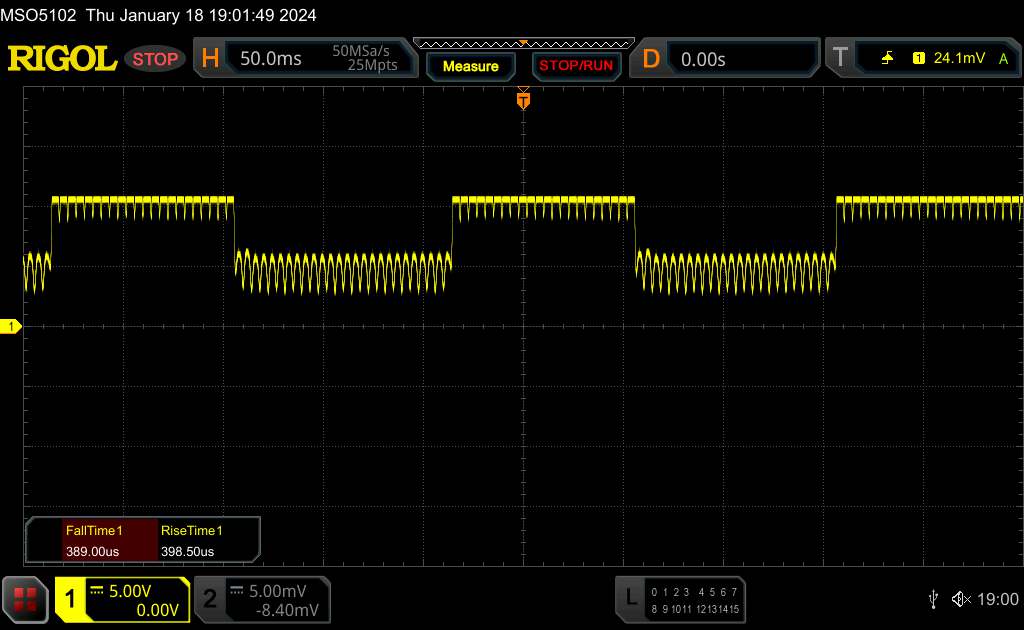Screen dimensions: 1024x630
Task: Click the D delay icon
Action: pos(651,59)
